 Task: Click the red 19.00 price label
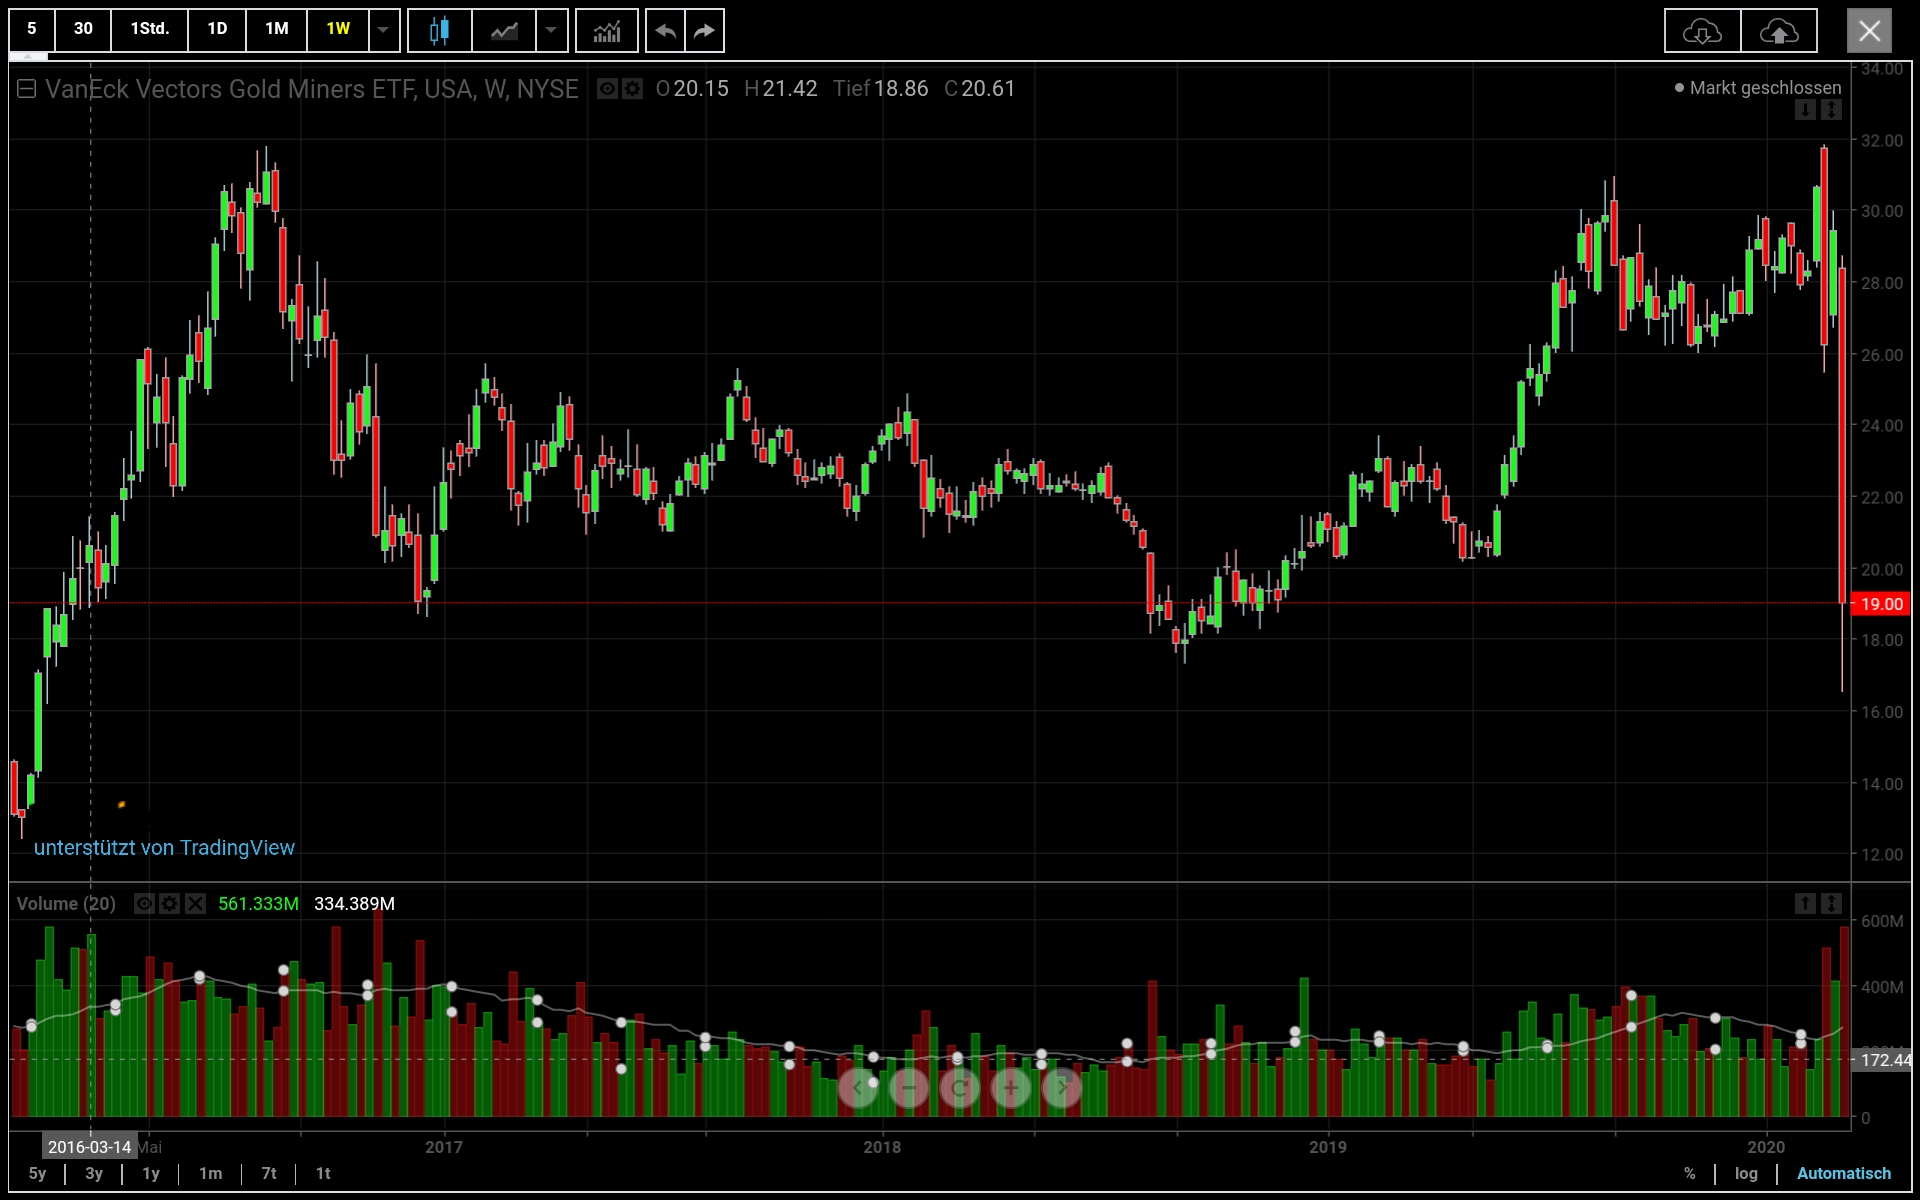1881,604
